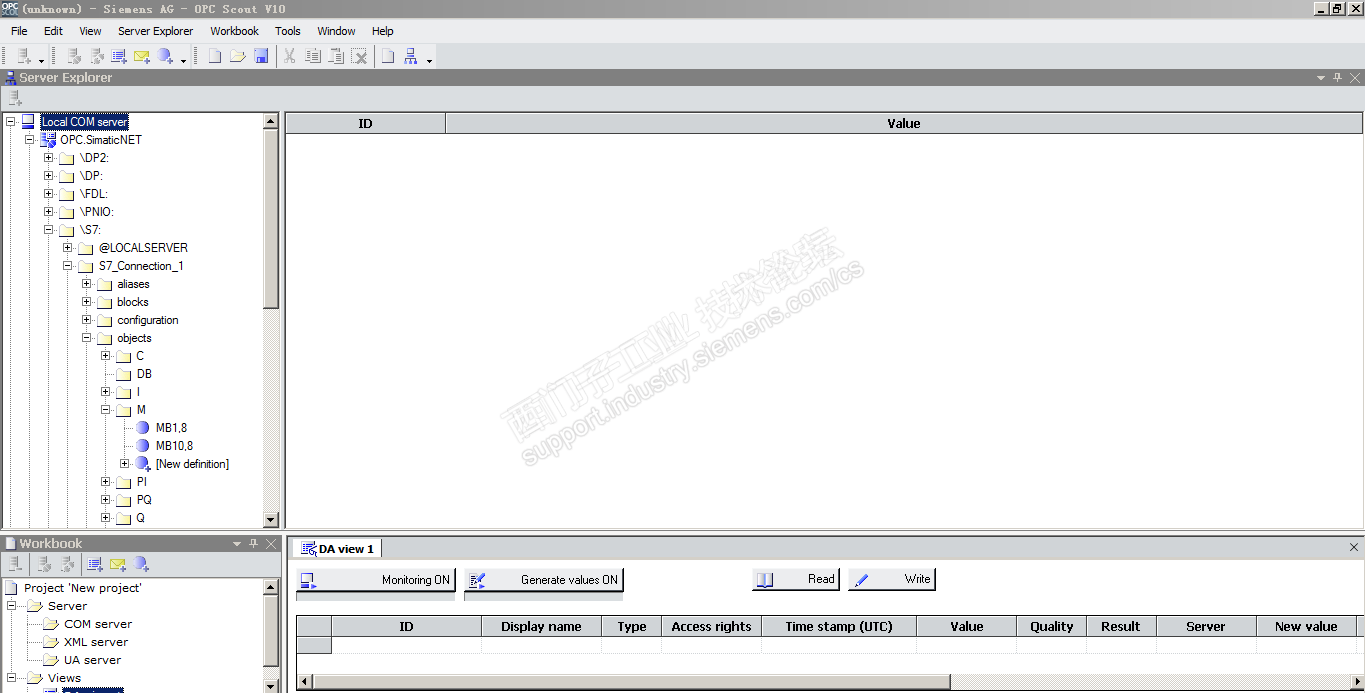Add a new envelope view from main toolbar

click(x=142, y=57)
